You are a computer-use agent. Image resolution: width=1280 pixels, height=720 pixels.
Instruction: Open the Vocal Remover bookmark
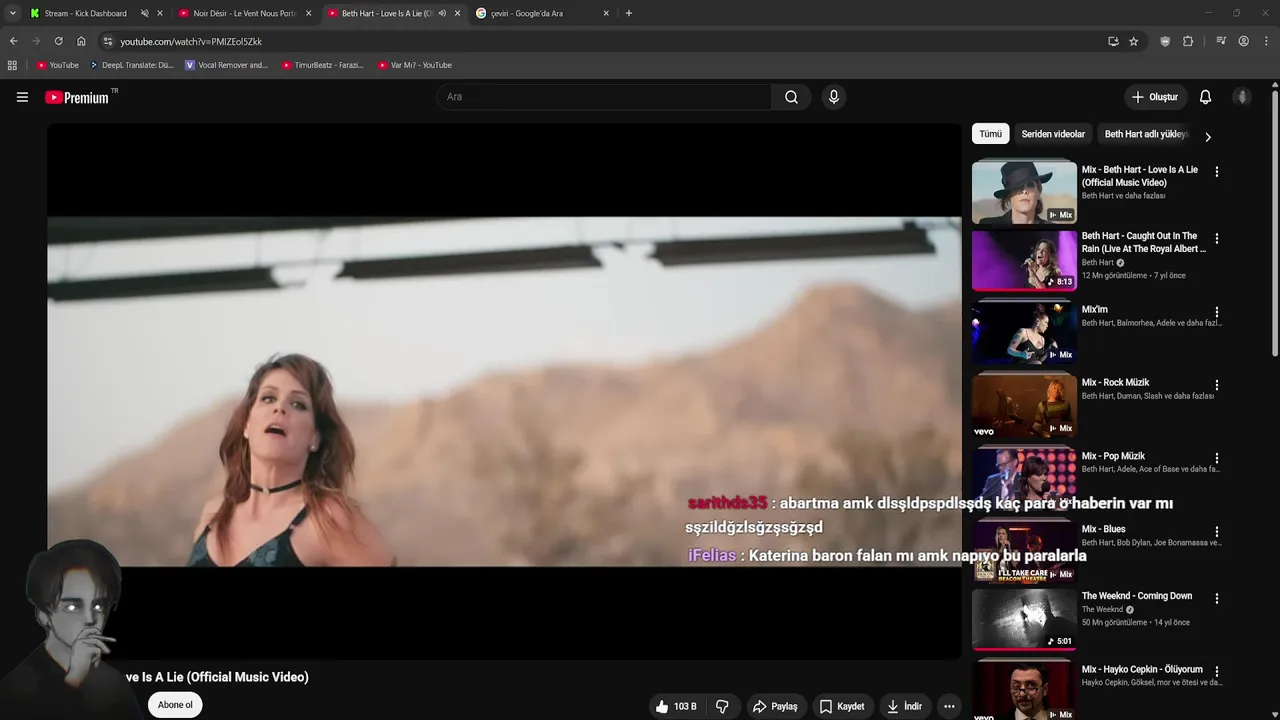click(227, 65)
